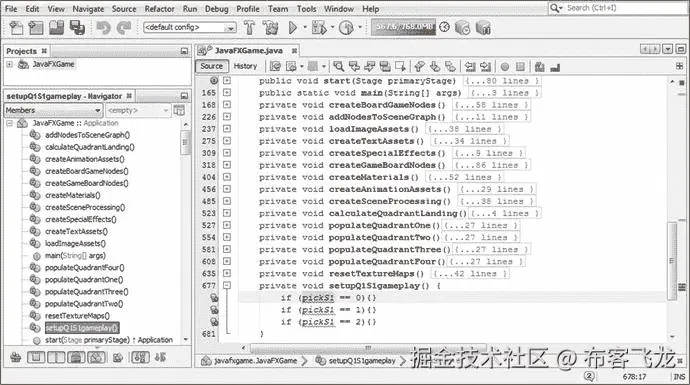
Task: Click the New Project icon
Action: 36,28
